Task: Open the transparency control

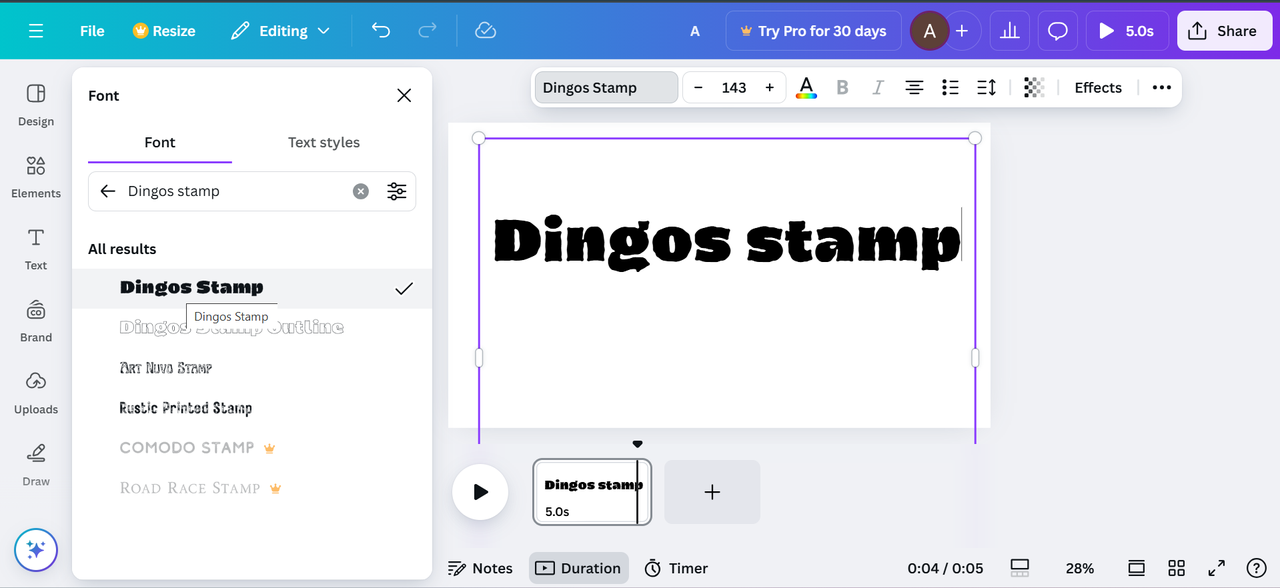Action: click(x=1034, y=88)
